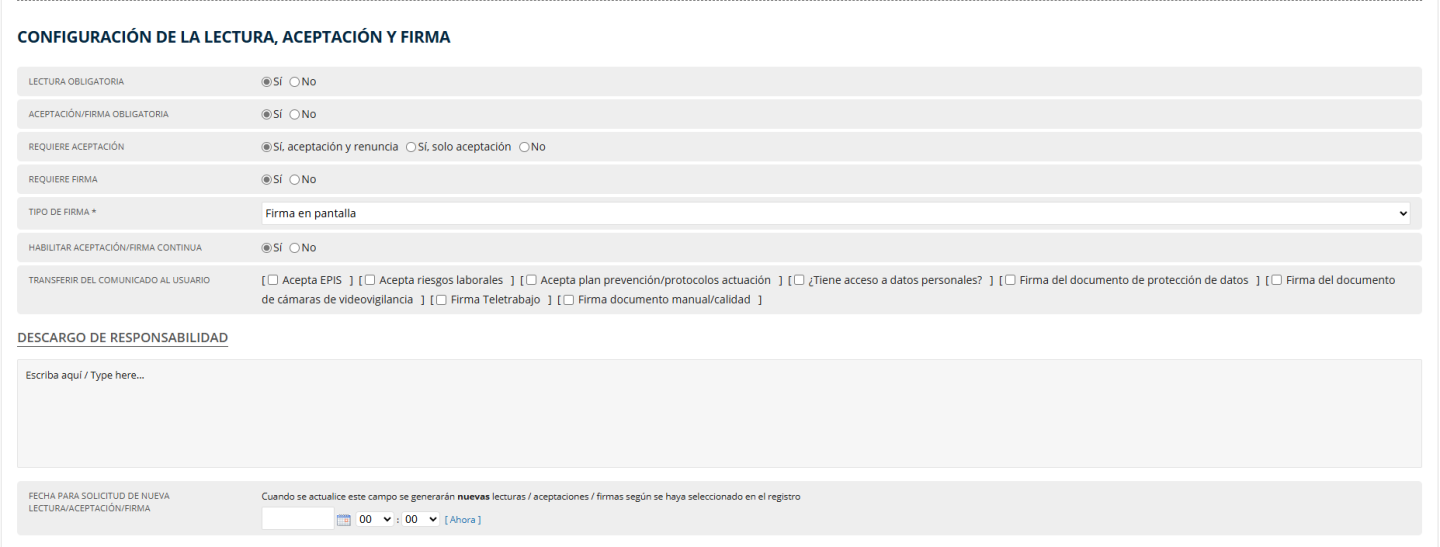Viewport: 1440px width, 547px height.
Task: Focus the Descargo de Responsabilidad text area
Action: pyautogui.click(x=719, y=413)
